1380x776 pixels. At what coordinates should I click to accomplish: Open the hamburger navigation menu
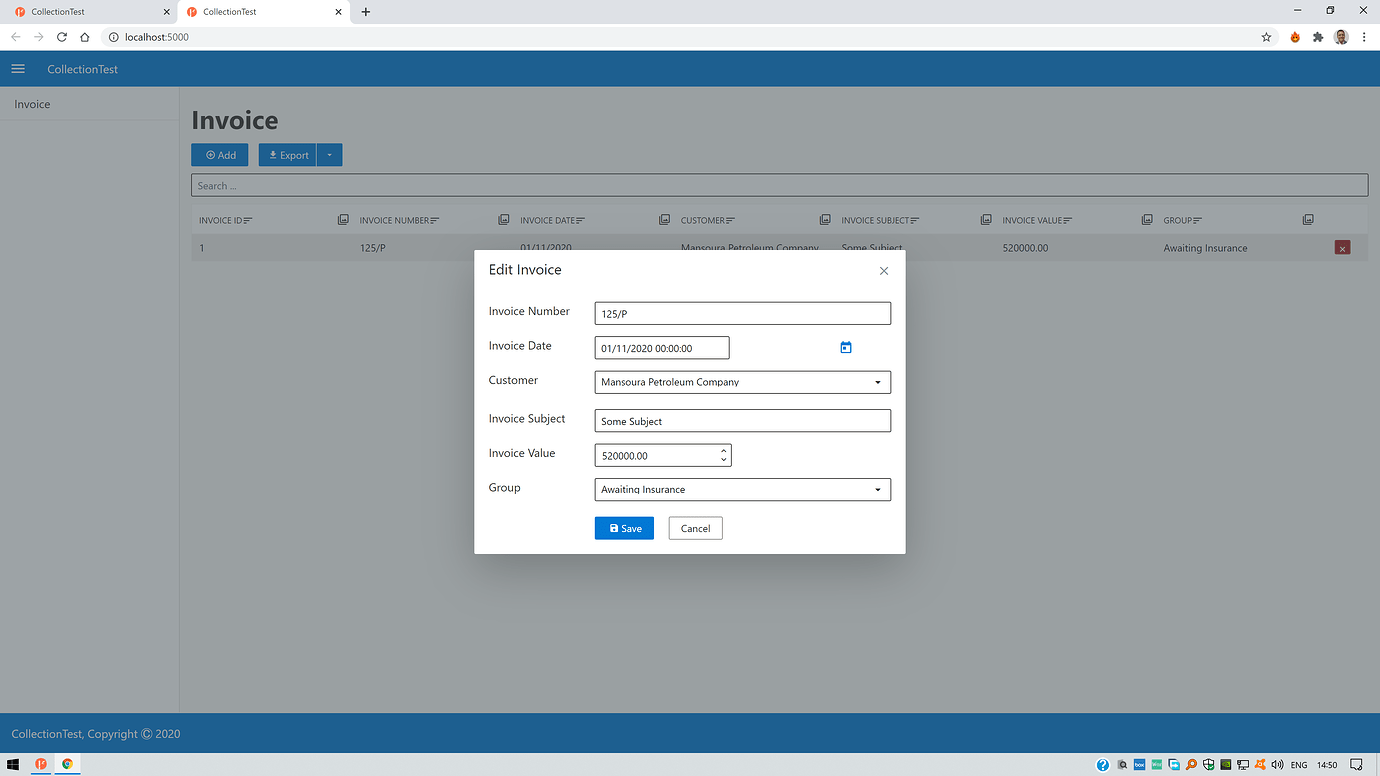tap(17, 68)
